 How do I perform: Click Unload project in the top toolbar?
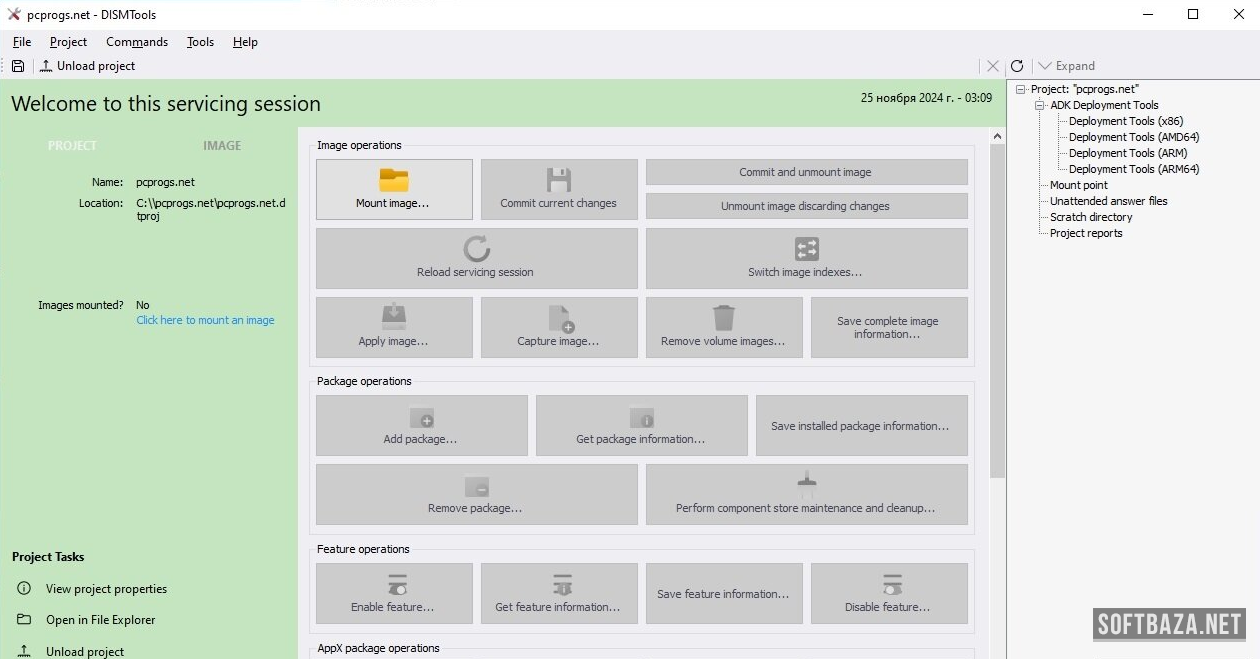pos(87,66)
